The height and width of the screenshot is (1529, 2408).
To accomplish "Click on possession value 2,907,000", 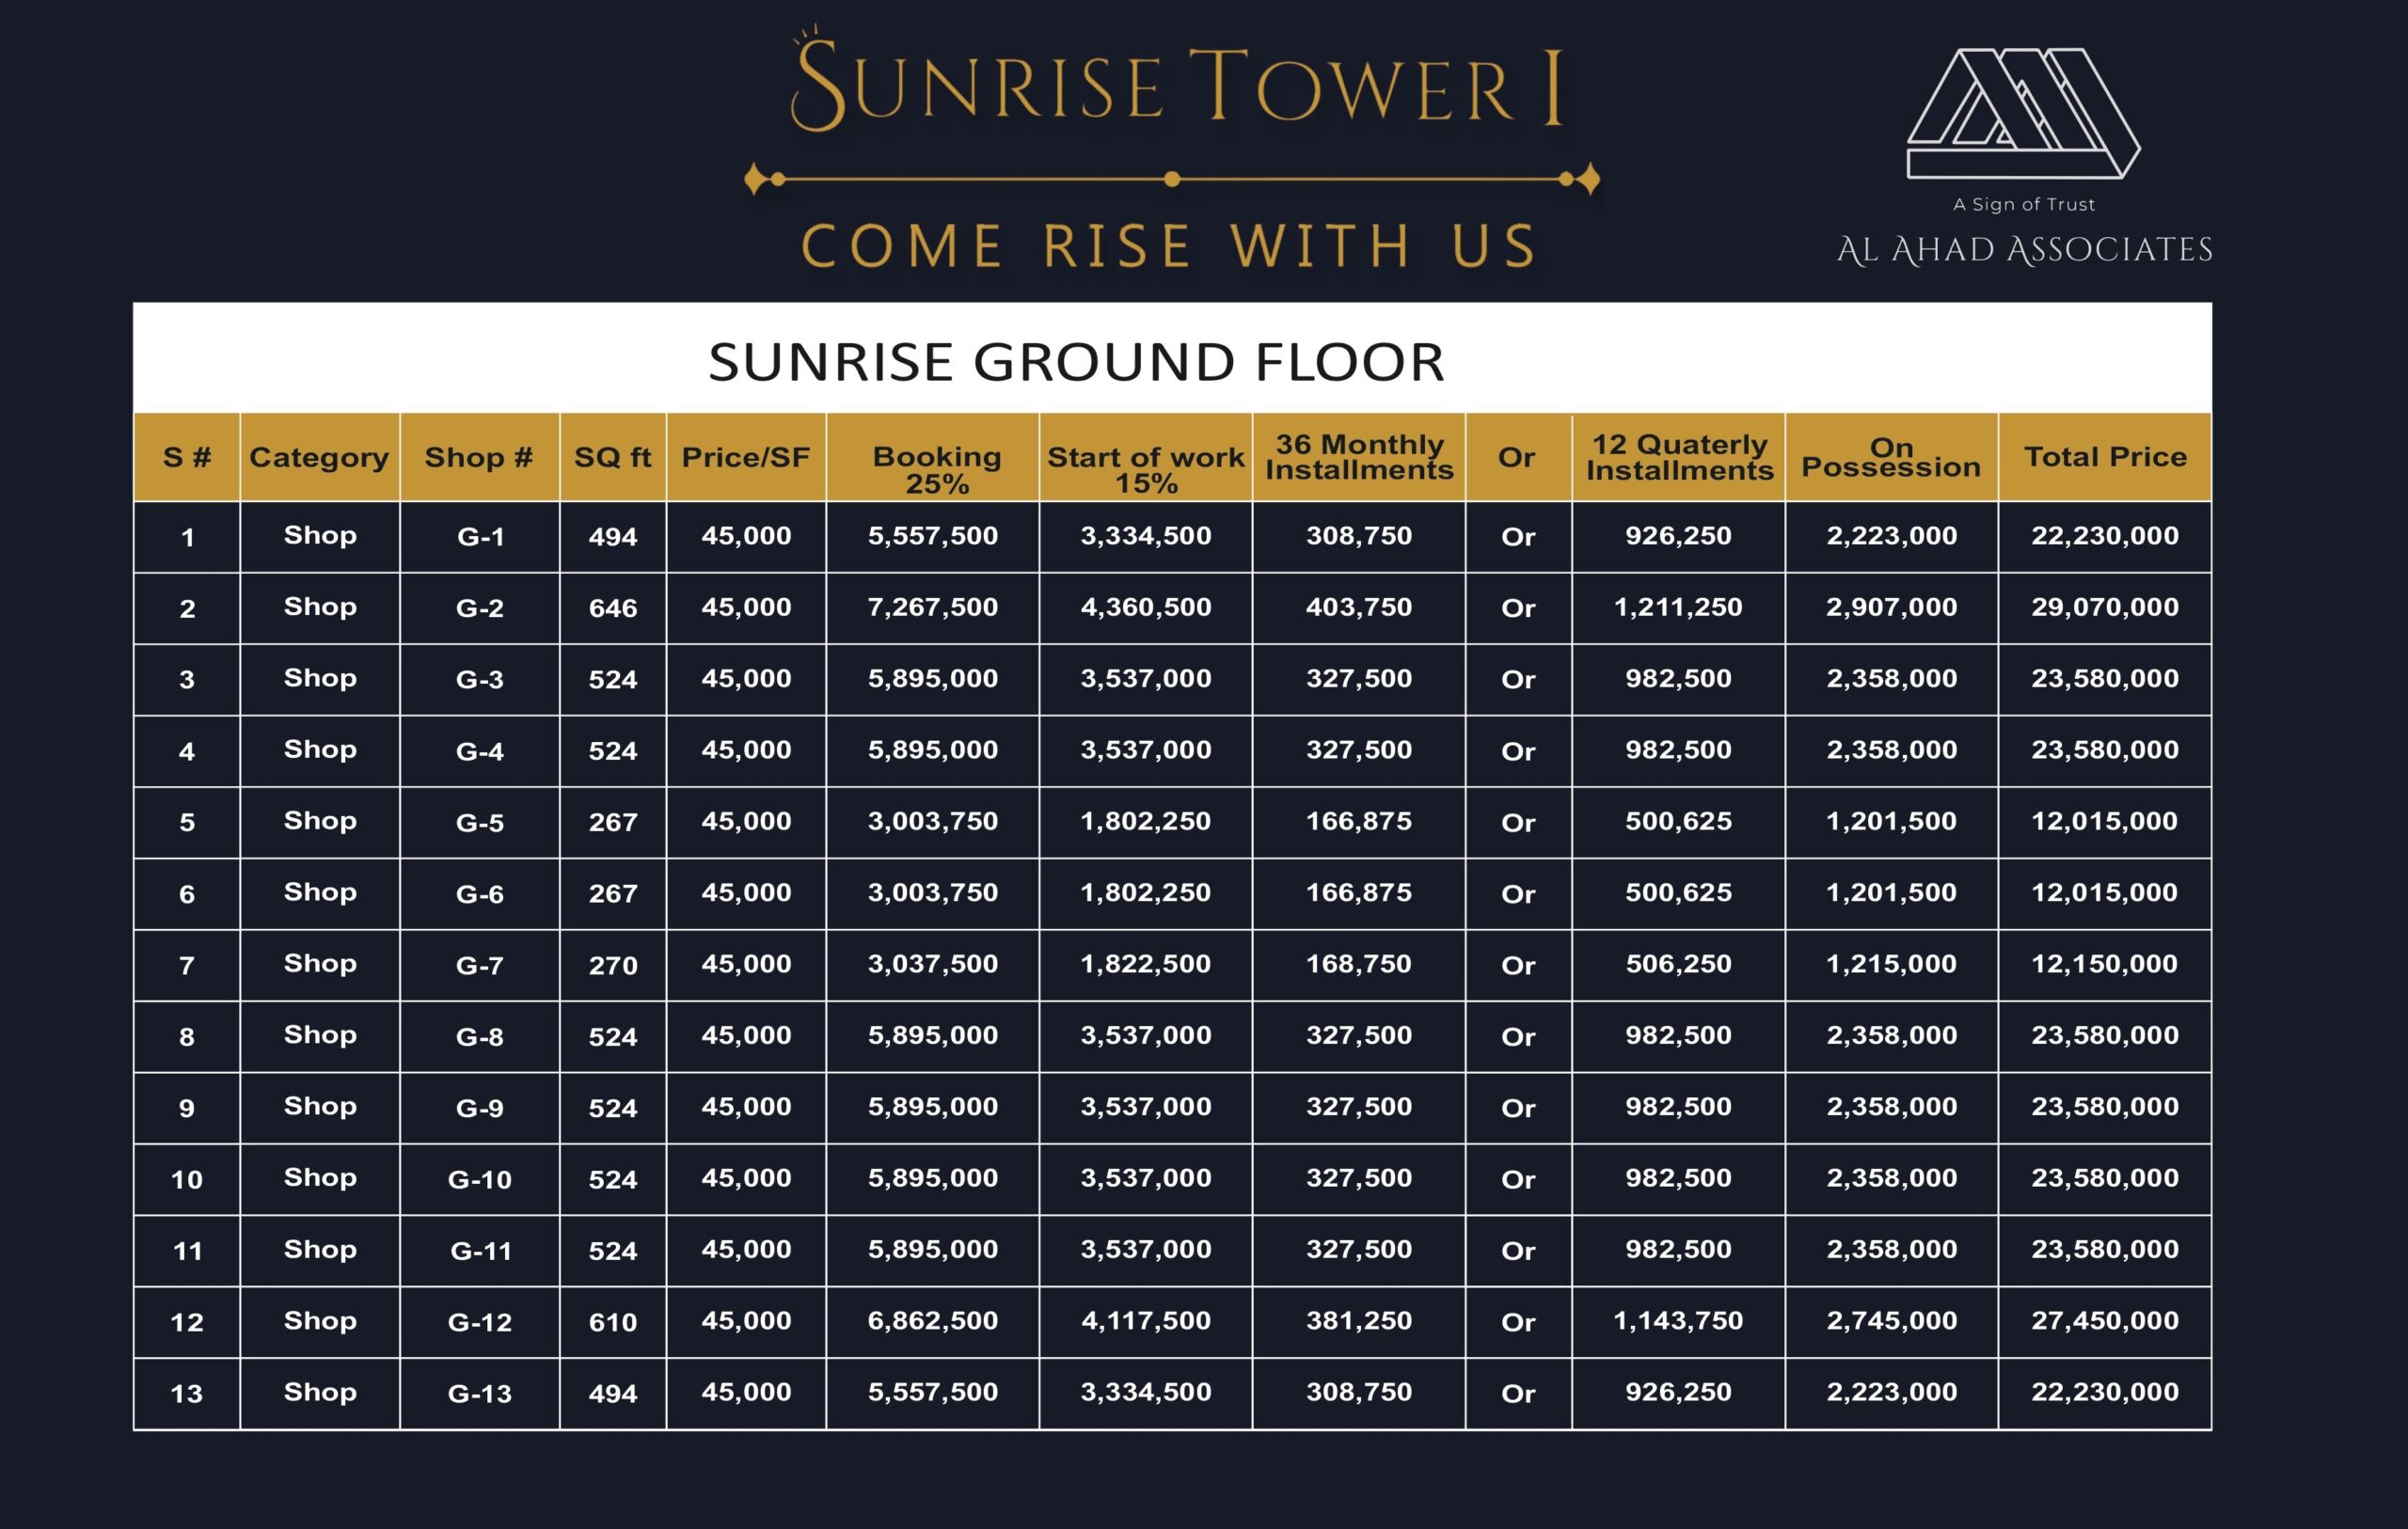I will coord(1892,607).
